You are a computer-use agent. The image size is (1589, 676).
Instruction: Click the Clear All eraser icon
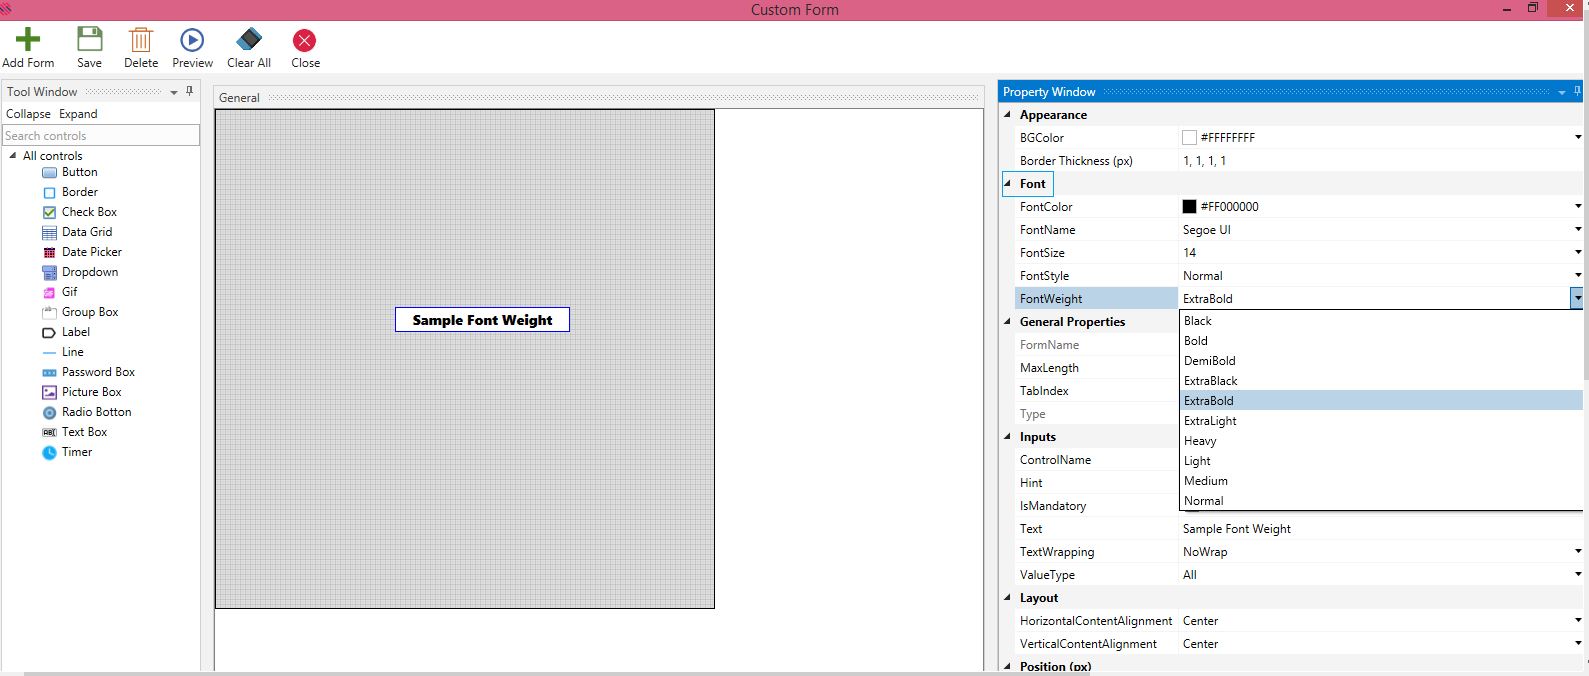coord(249,40)
